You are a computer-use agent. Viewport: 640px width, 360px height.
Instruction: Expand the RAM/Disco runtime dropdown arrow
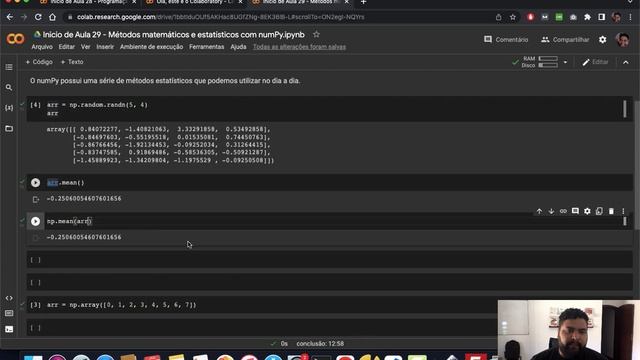point(565,62)
